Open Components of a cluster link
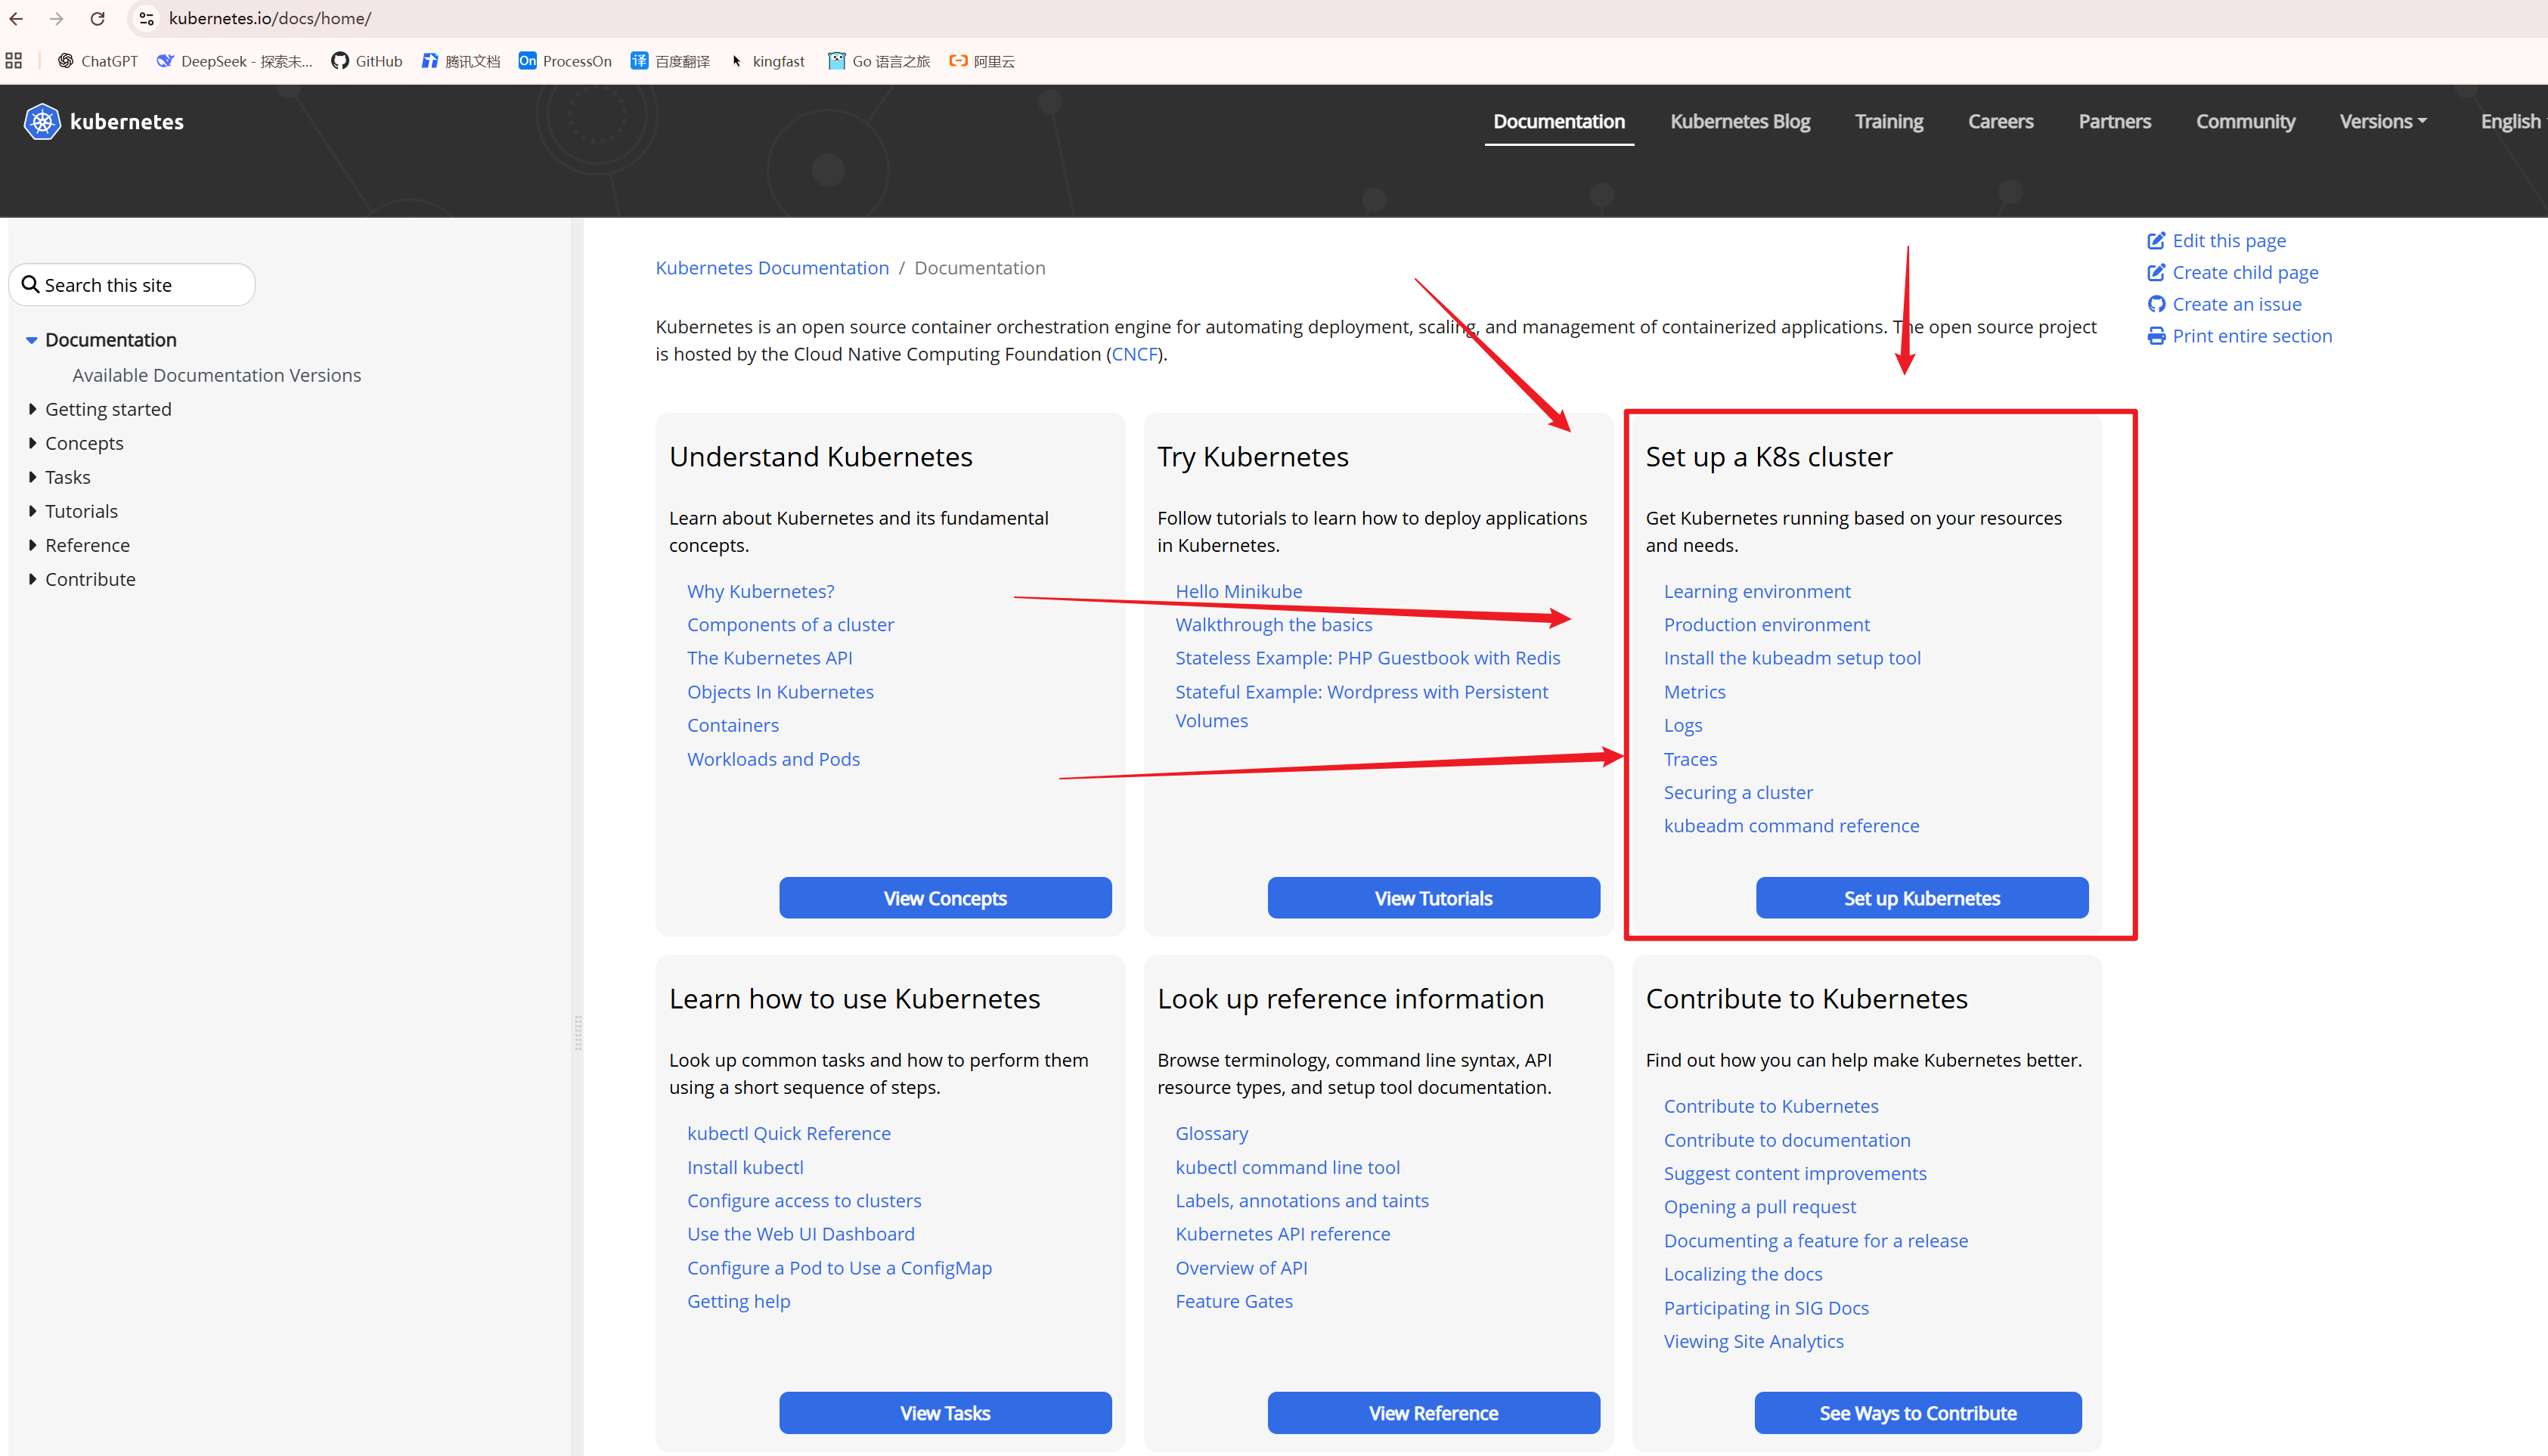This screenshot has width=2548, height=1456. tap(790, 624)
